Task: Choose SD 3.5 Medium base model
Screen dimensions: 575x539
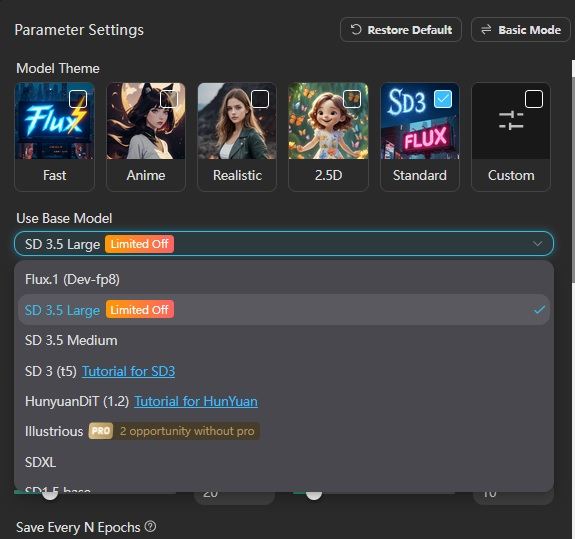Action: click(284, 340)
